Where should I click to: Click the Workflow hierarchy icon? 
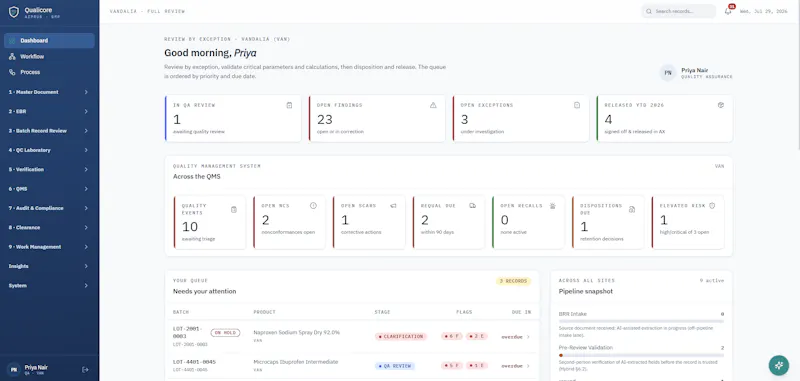[12, 57]
